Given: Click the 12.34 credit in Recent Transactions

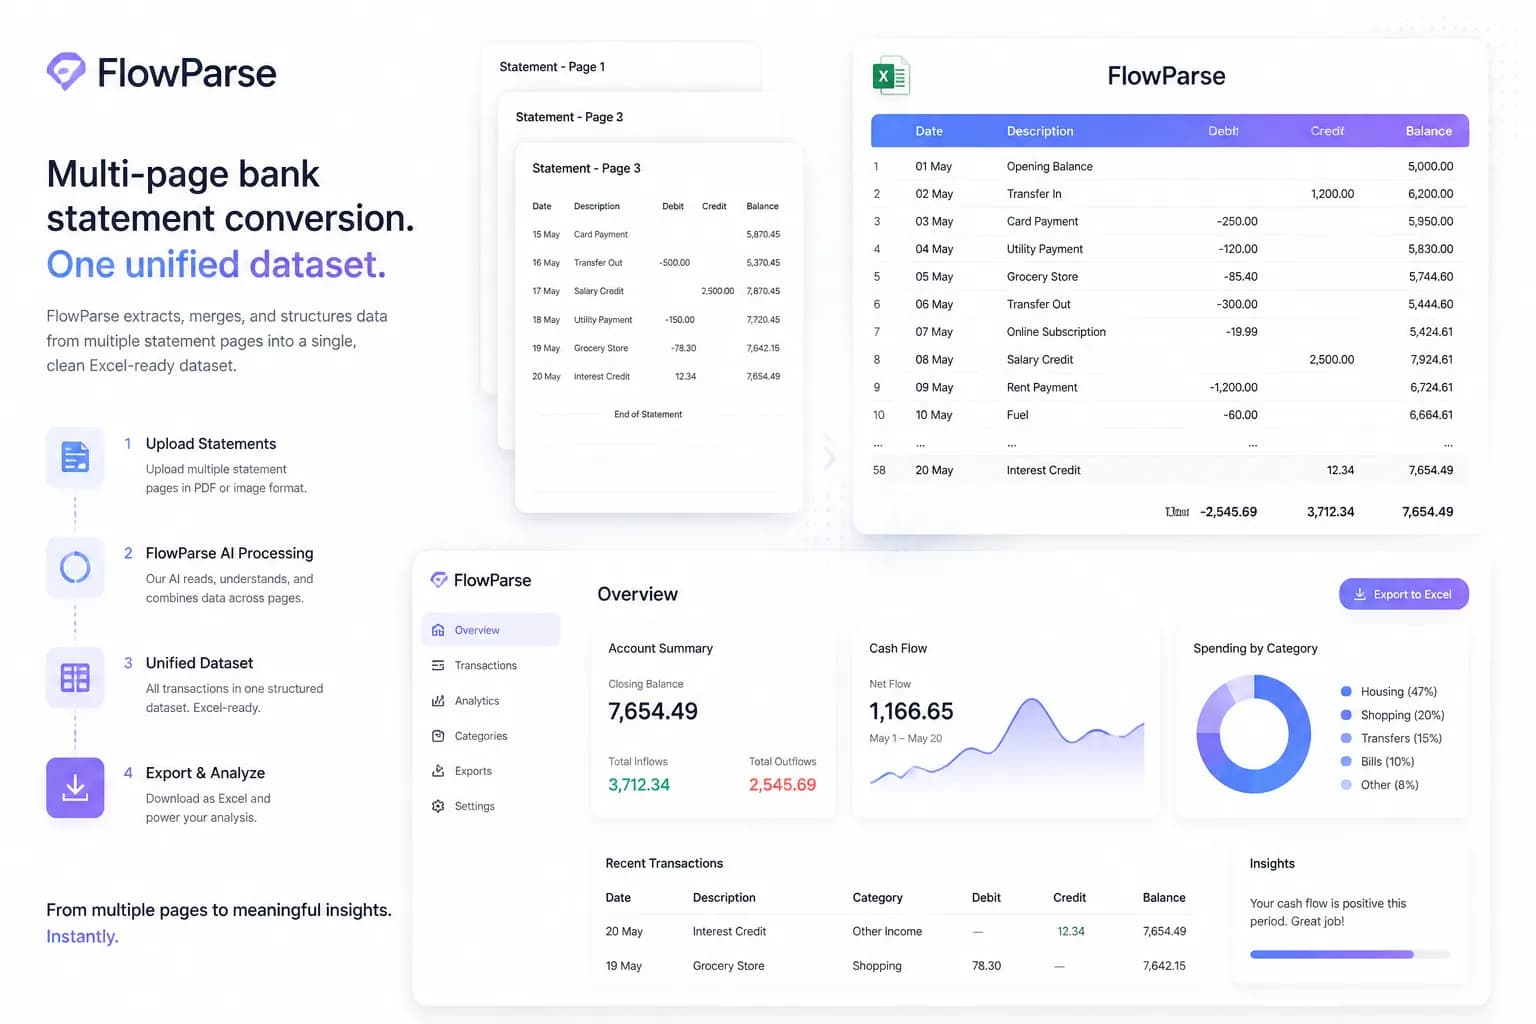Looking at the screenshot, I should point(1071,931).
